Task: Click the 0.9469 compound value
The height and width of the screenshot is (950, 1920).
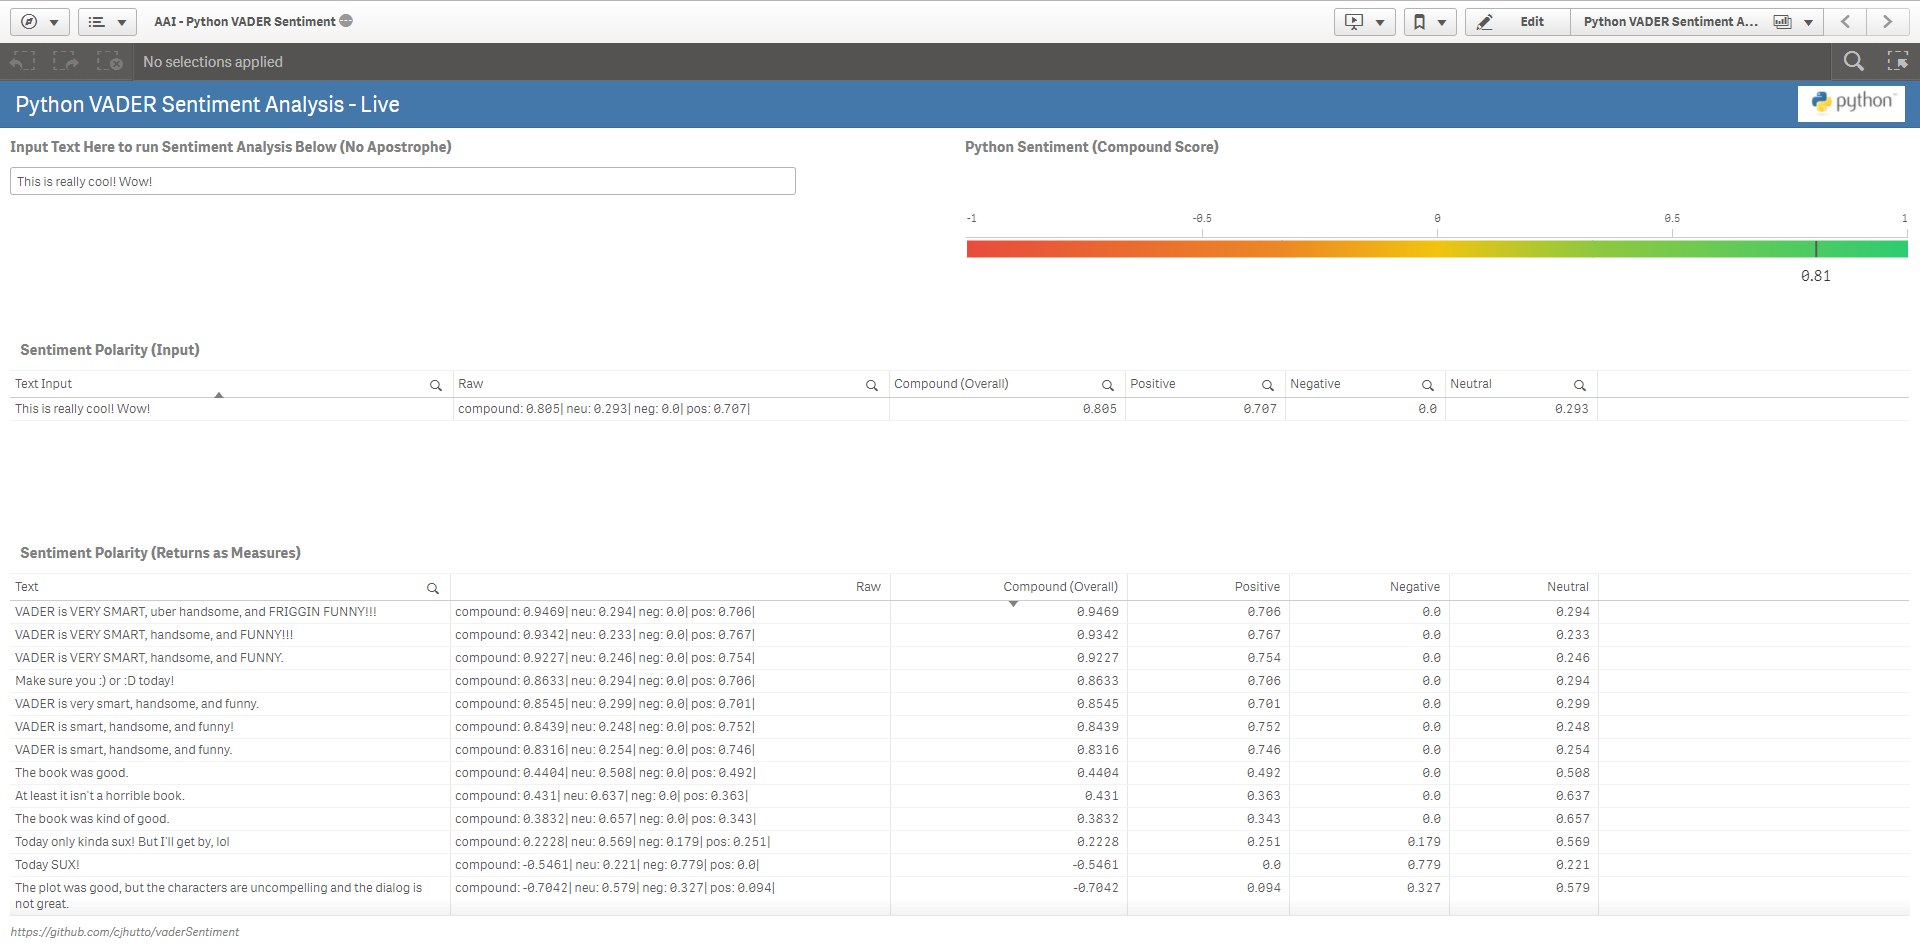Action: tap(1097, 612)
